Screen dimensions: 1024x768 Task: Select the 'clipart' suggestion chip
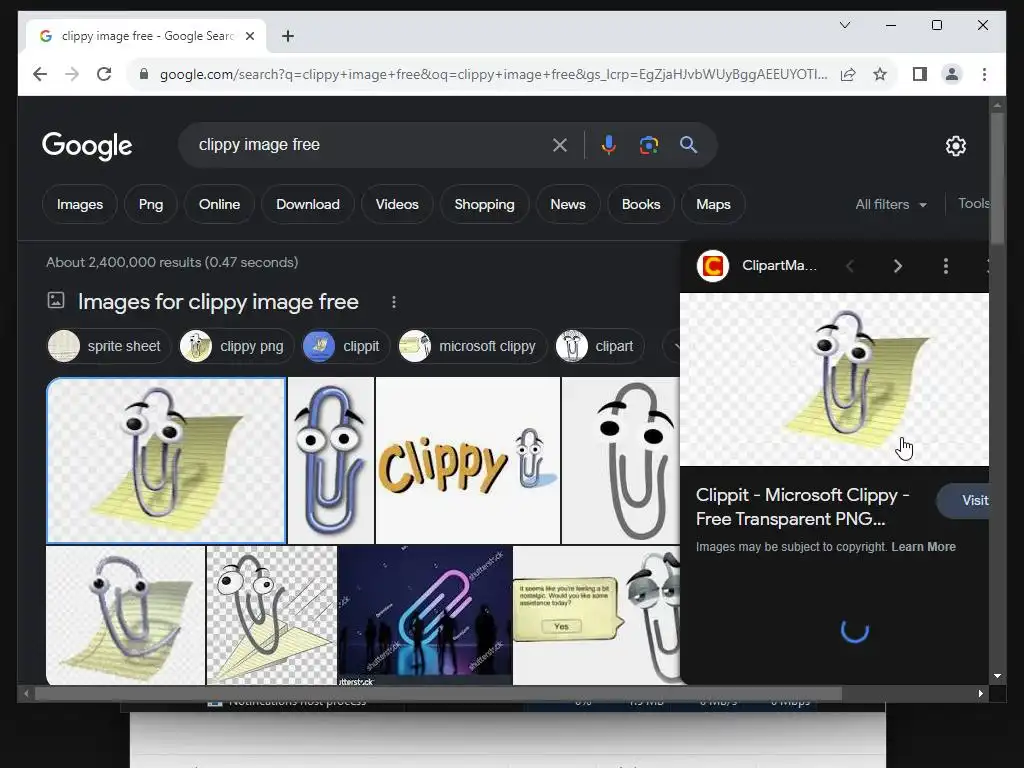pyautogui.click(x=600, y=346)
